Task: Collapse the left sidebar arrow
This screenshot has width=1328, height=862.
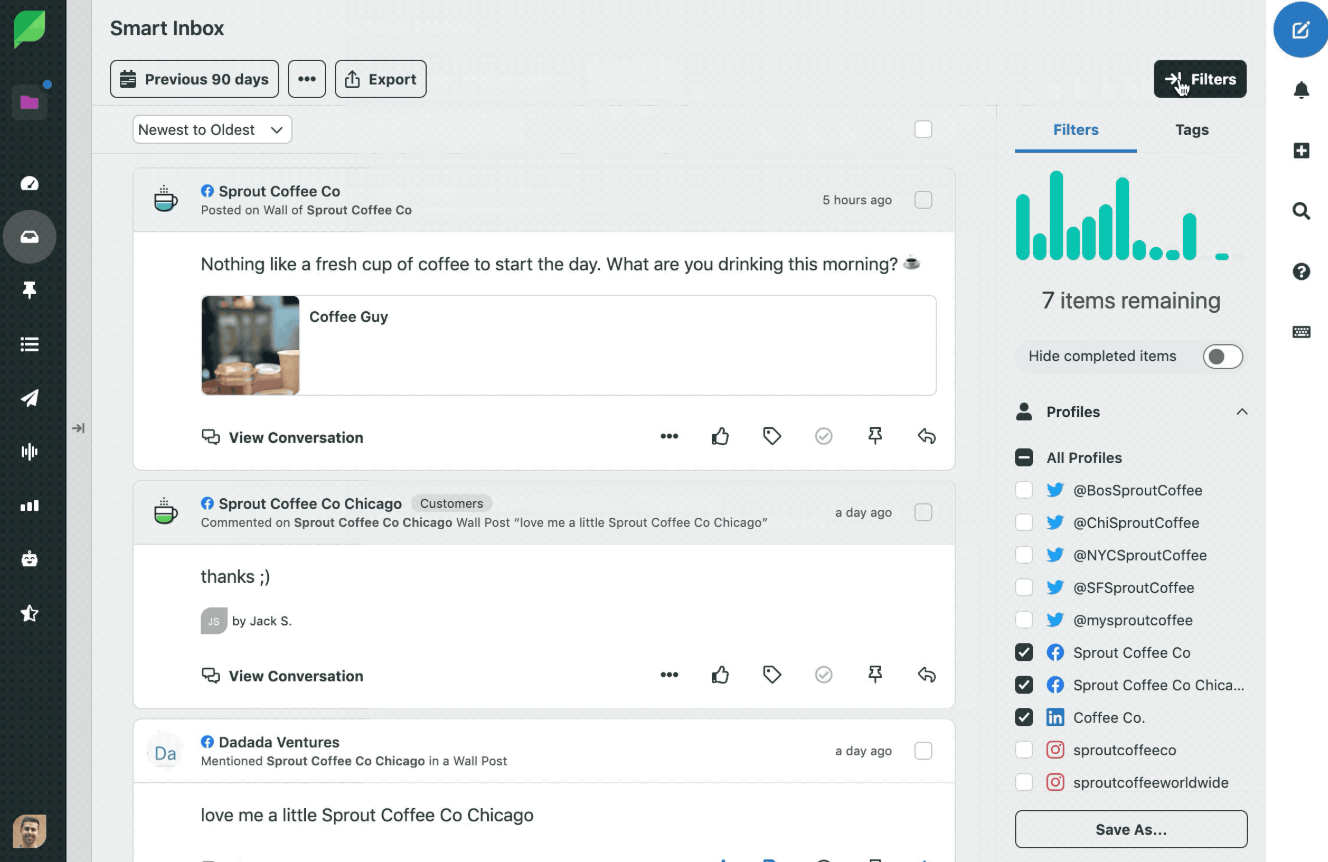Action: (78, 428)
